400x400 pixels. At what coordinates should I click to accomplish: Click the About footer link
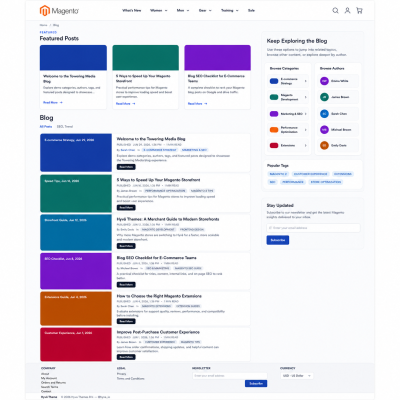[45, 374]
